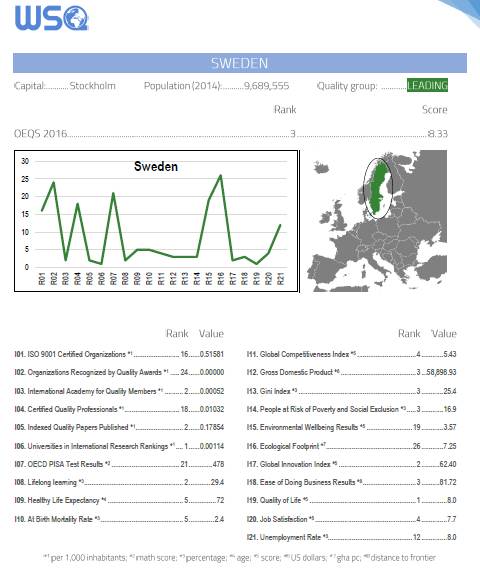Select I15 Environmental Wellbeing Results row
Image resolution: width=480 pixels, height=570 pixels.
(351, 427)
